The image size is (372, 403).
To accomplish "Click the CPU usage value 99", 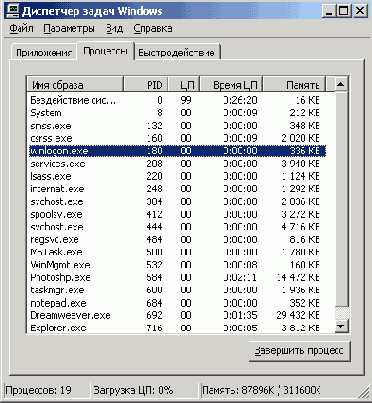I will coord(186,100).
